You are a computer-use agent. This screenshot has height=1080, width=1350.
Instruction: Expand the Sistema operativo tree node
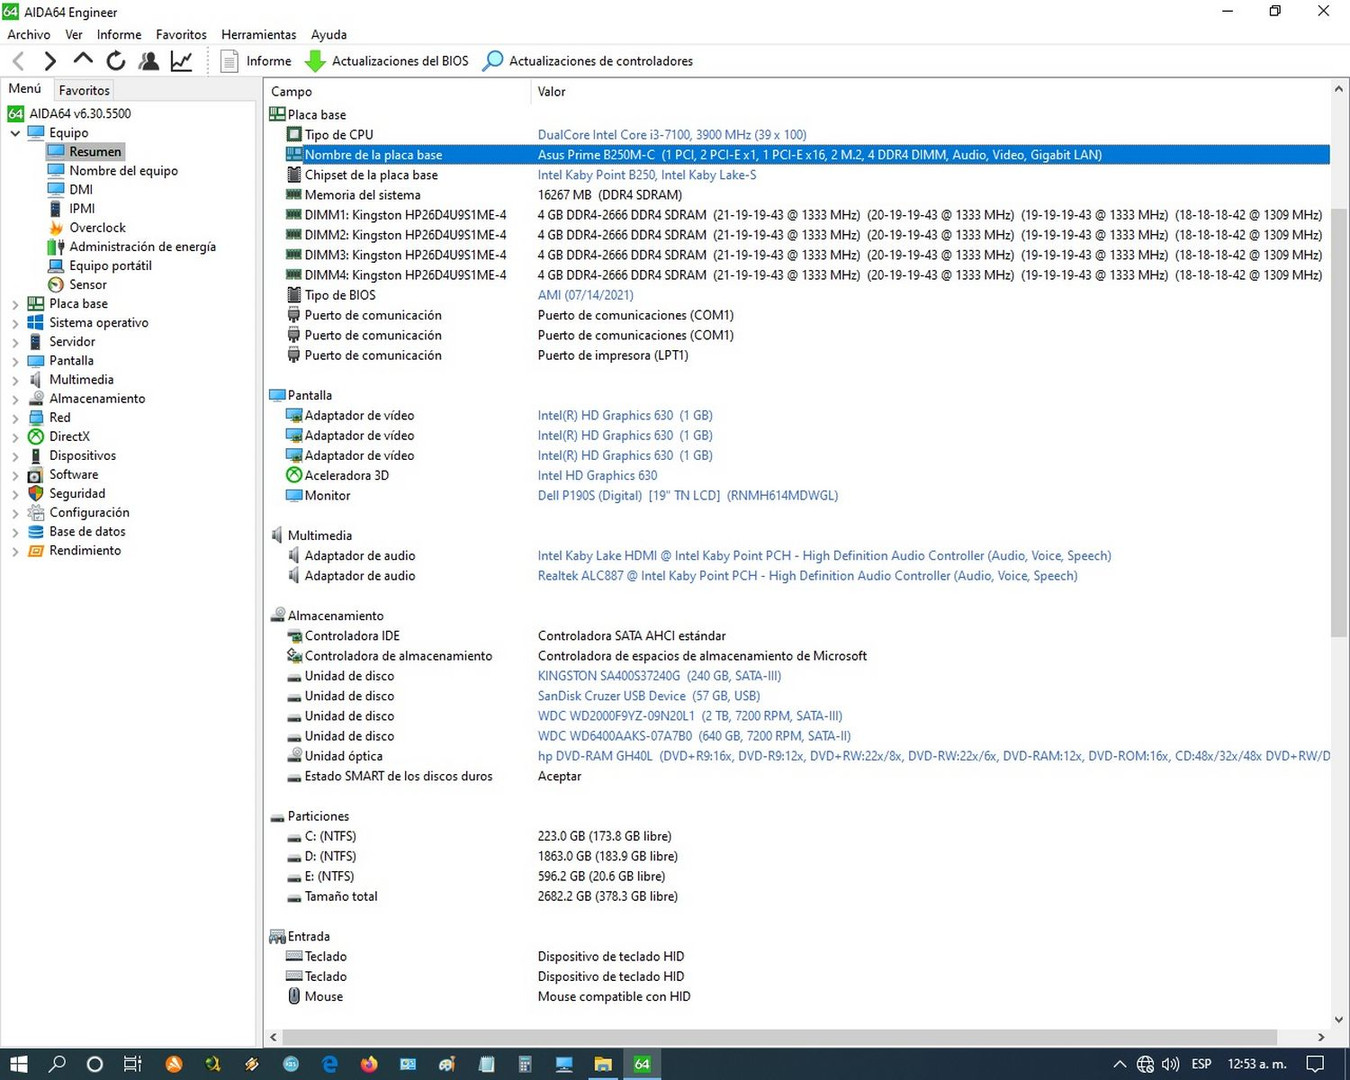[15, 323]
